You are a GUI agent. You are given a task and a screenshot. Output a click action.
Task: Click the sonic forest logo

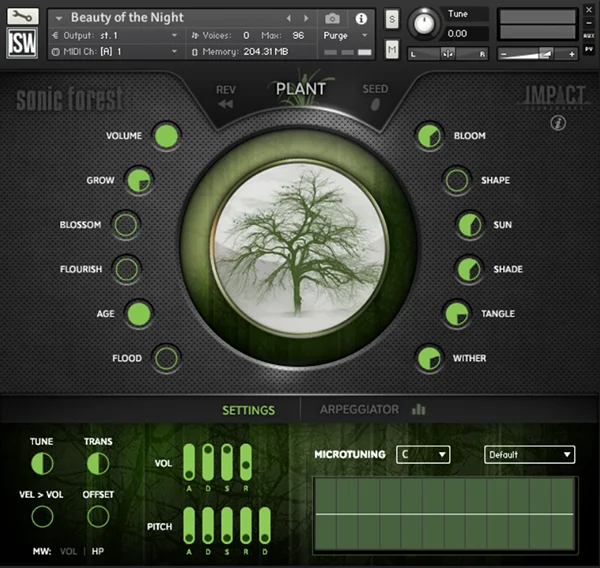[x=69, y=99]
